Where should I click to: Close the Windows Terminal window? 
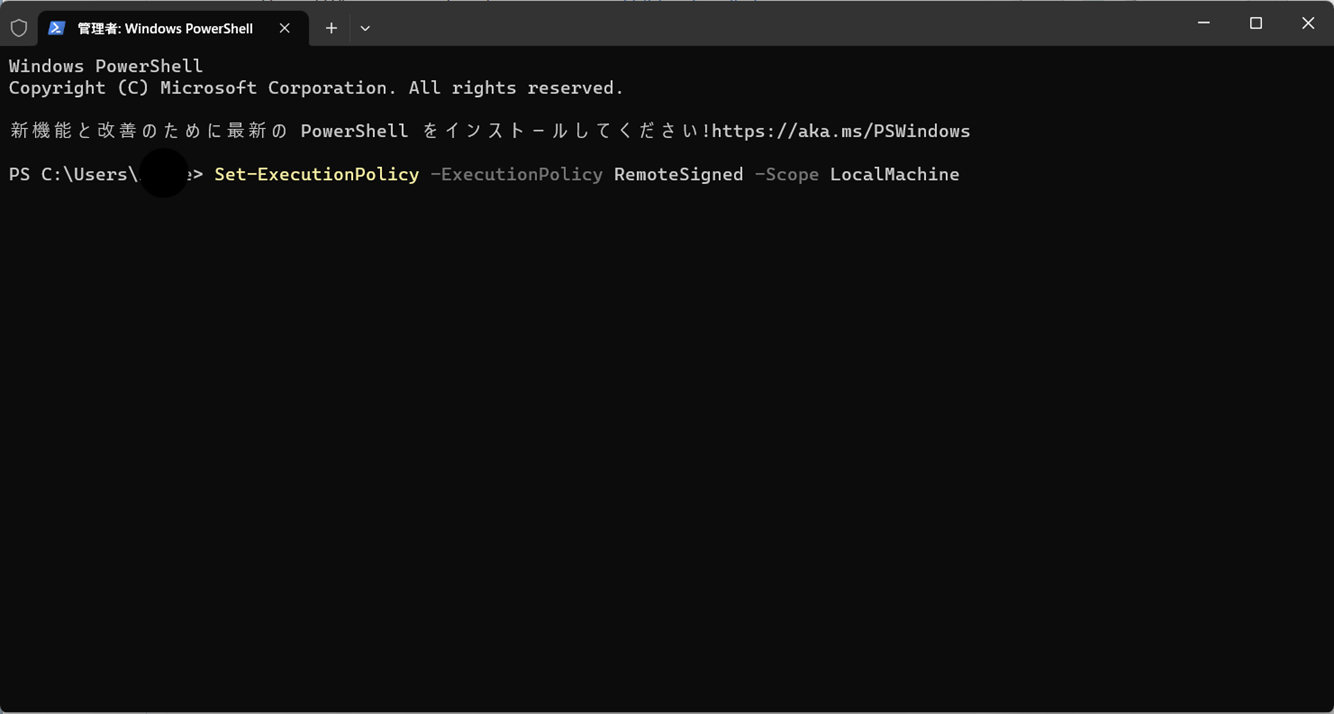click(x=1308, y=22)
